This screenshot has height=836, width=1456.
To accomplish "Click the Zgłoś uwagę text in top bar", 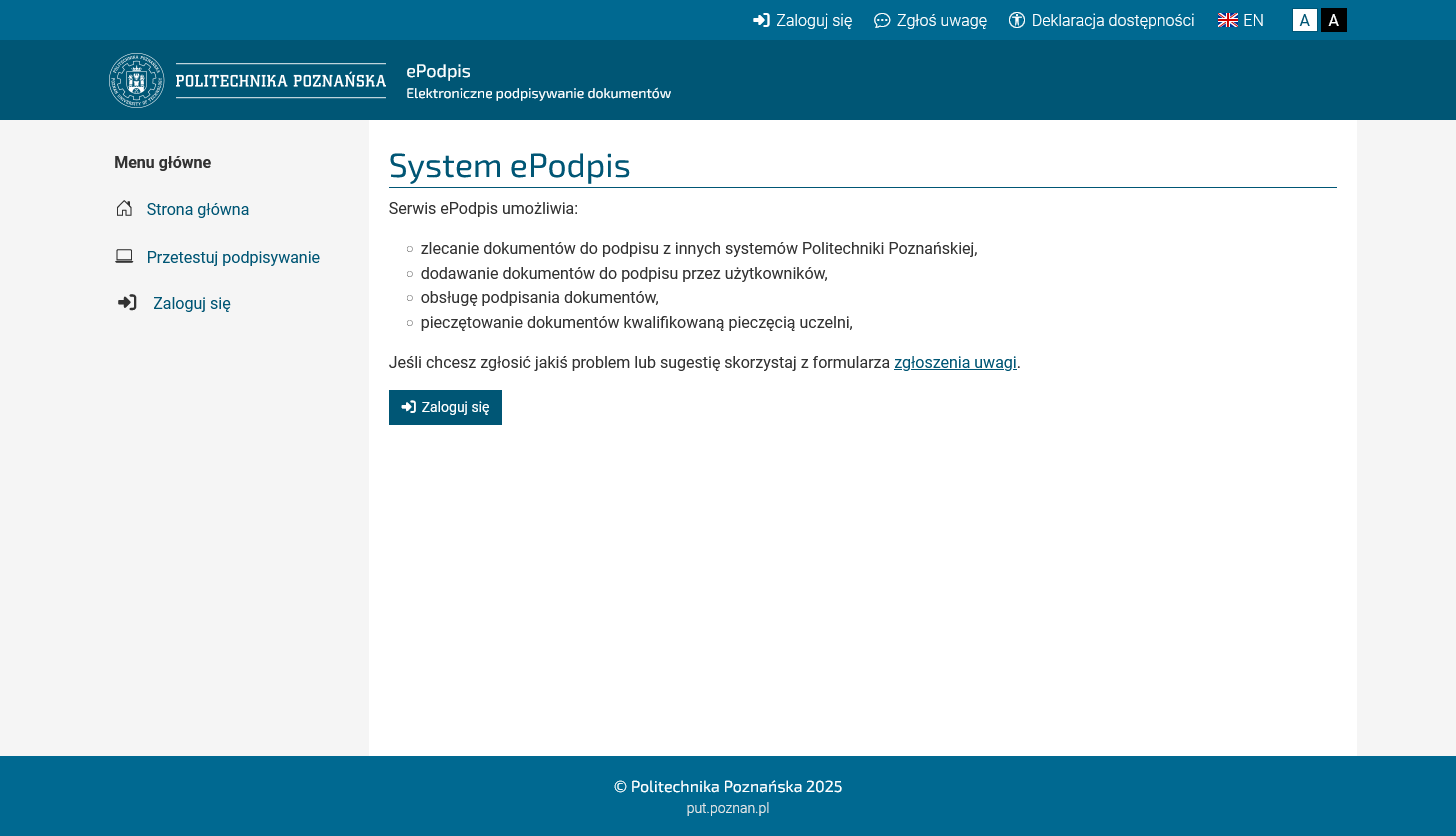I will [941, 21].
